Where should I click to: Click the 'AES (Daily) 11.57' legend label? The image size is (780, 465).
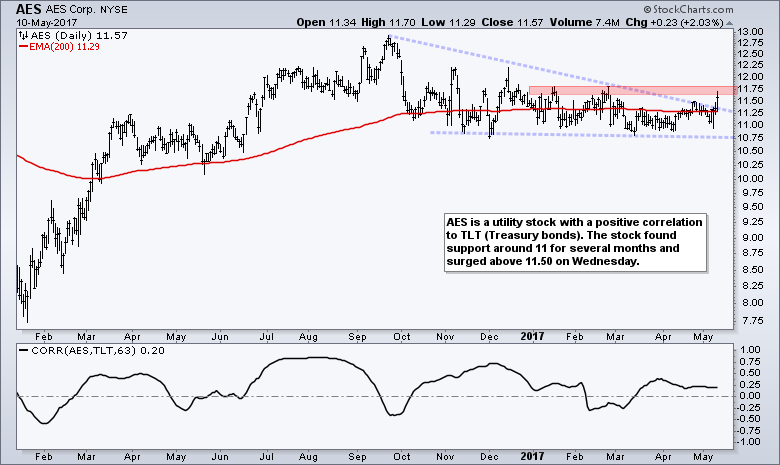(79, 35)
